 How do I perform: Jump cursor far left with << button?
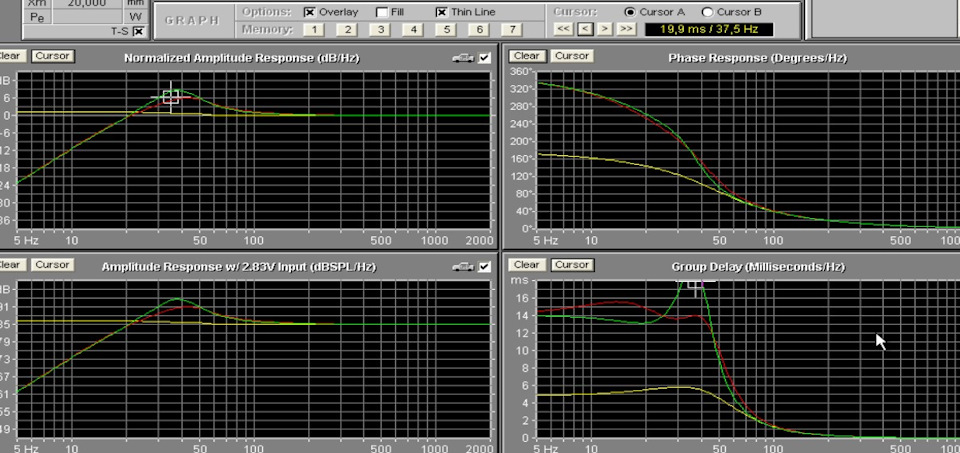(x=564, y=29)
